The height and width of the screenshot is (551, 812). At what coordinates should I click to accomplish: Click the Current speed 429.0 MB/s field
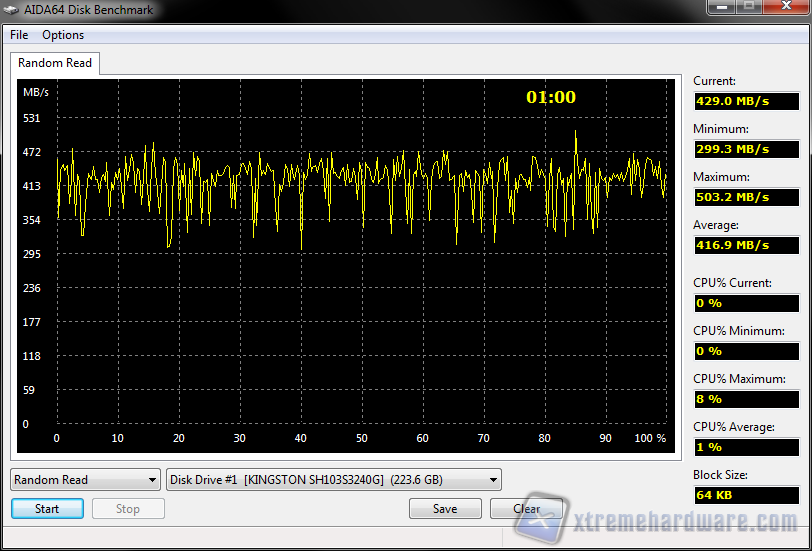[746, 101]
